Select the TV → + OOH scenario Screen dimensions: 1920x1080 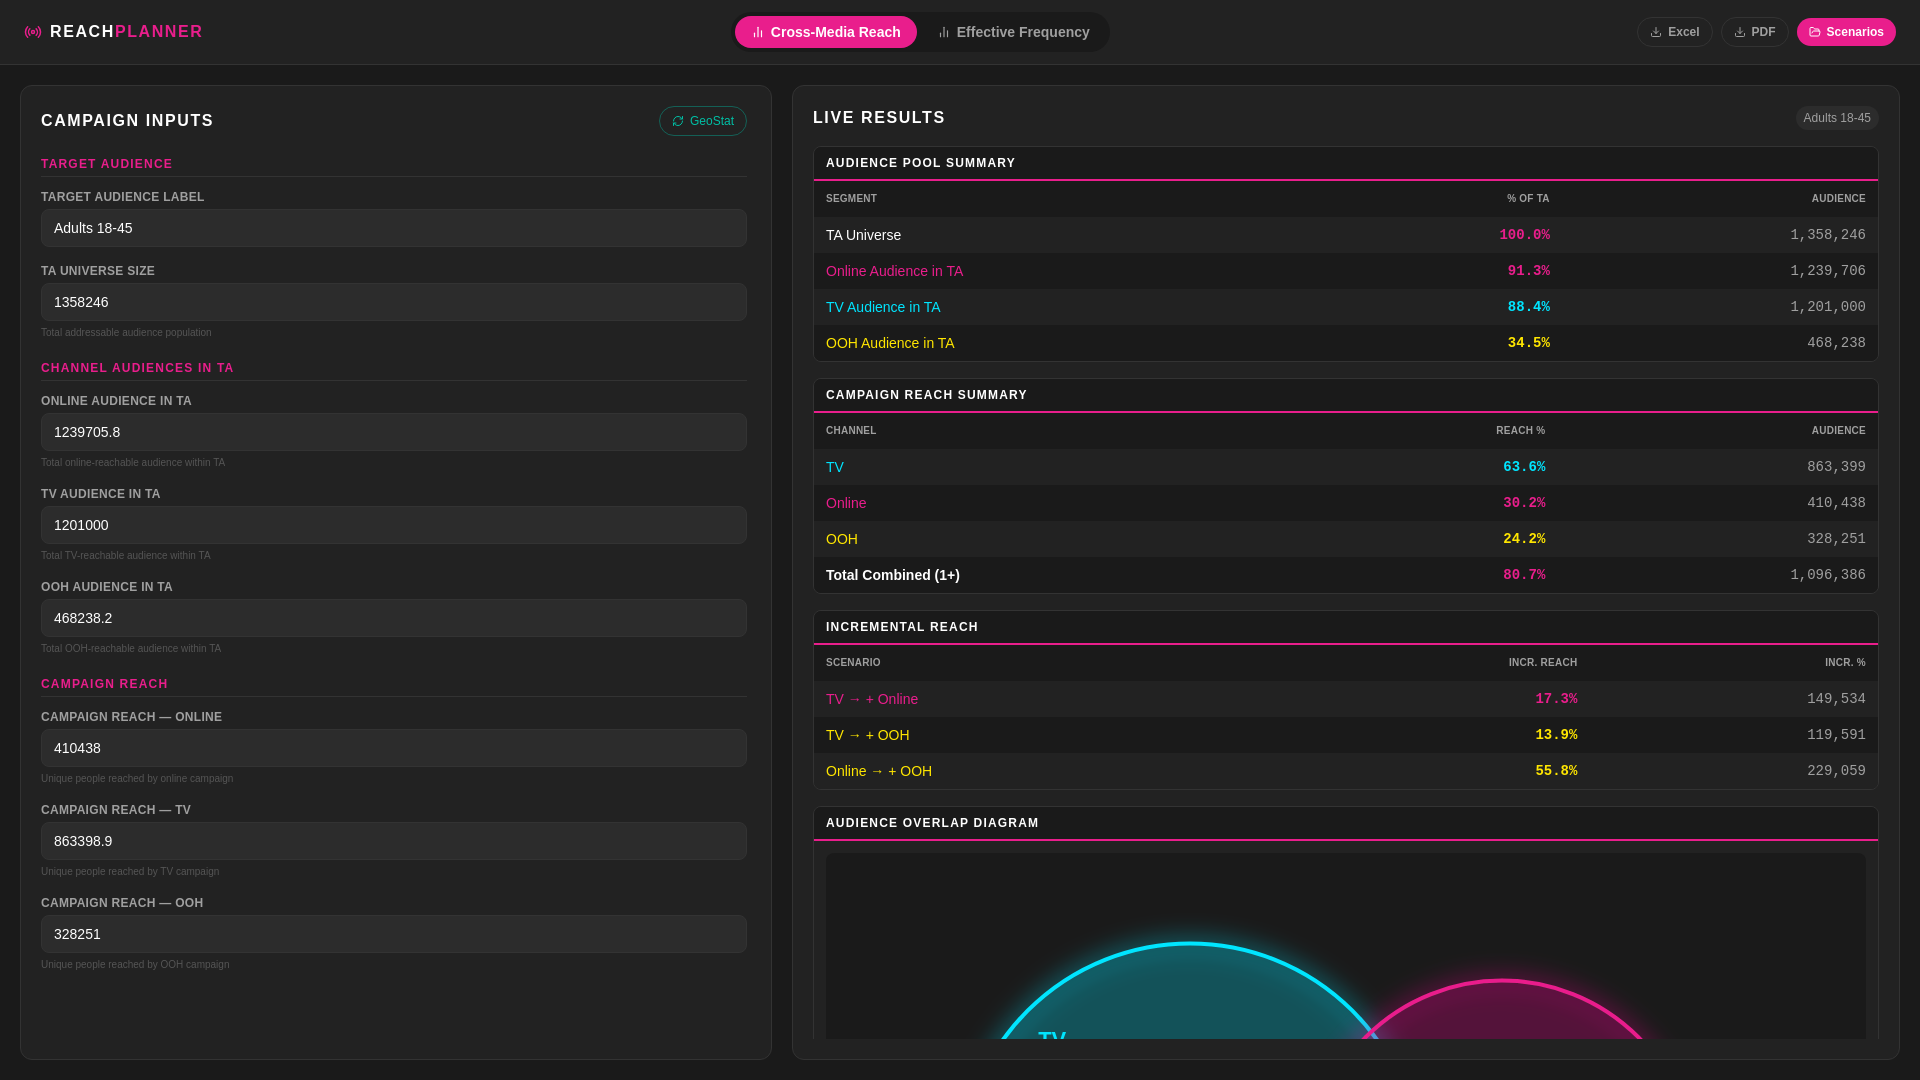[x=1345, y=735]
